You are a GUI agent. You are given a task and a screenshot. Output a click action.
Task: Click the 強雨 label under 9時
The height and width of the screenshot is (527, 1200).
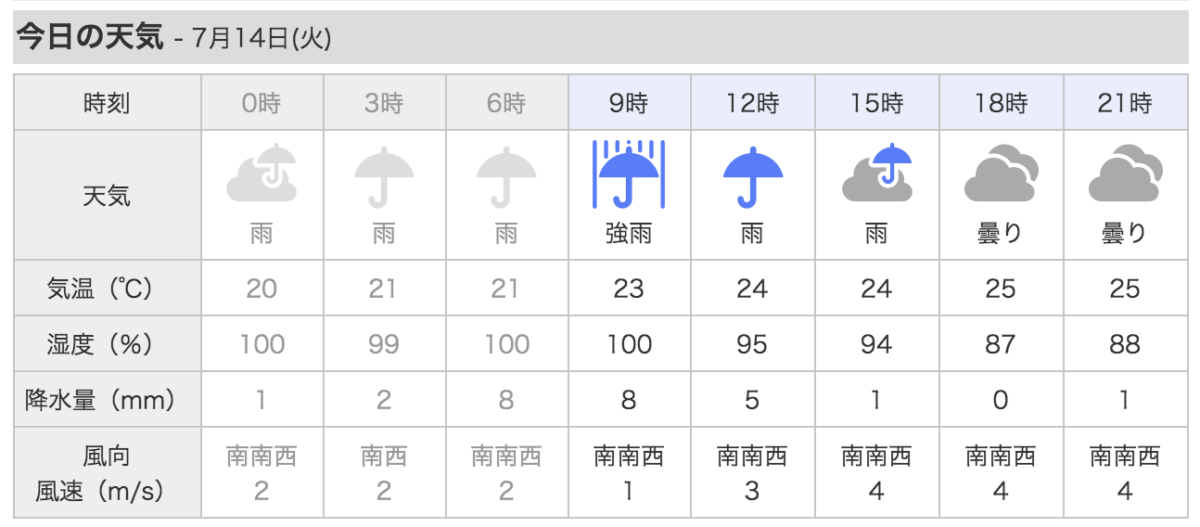tap(629, 234)
